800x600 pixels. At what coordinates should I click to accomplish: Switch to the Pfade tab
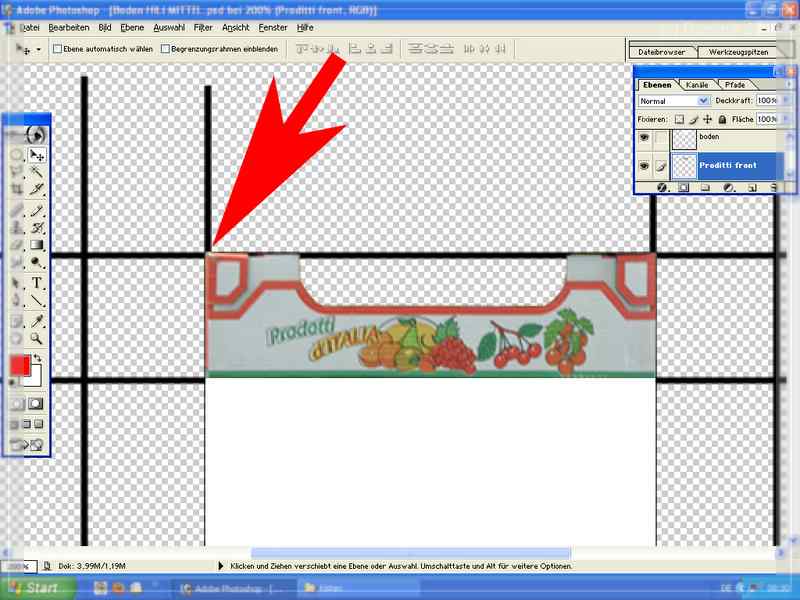tap(735, 85)
